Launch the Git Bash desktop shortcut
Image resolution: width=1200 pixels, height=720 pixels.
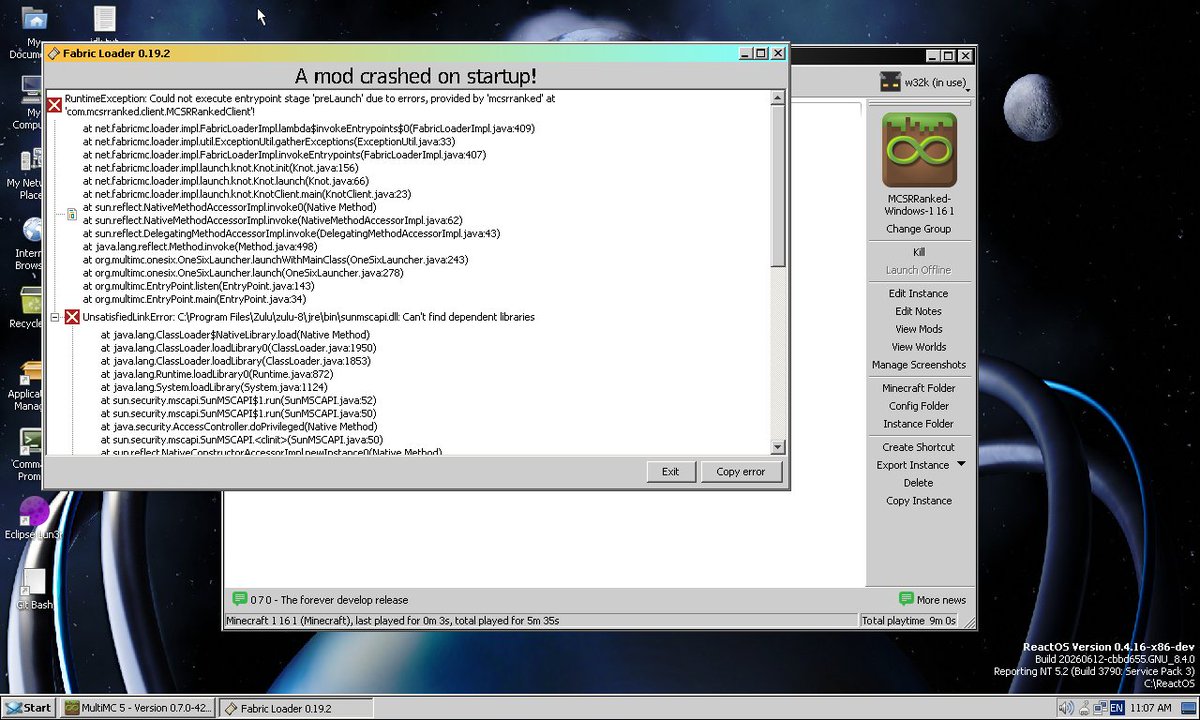(x=34, y=582)
